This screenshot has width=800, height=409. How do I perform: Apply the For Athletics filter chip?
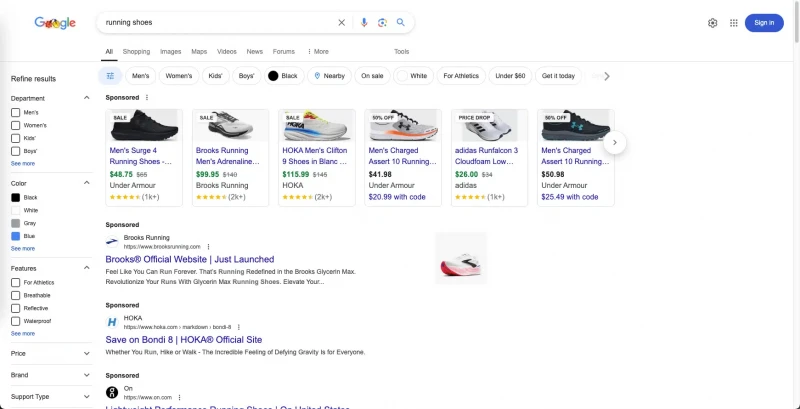[x=461, y=76]
